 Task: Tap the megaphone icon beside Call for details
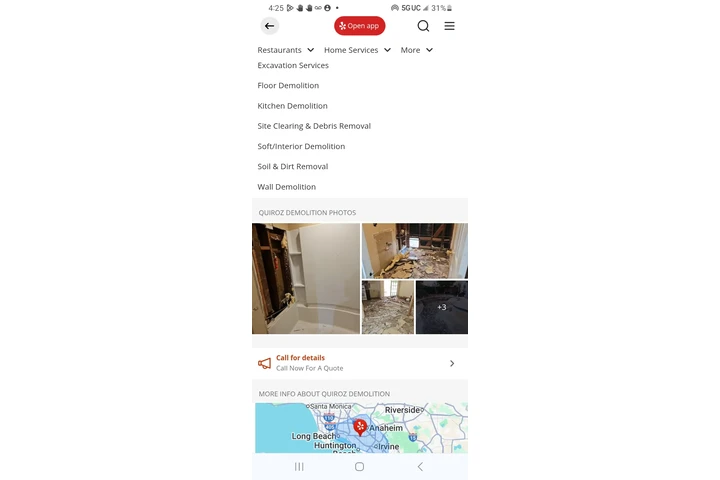(264, 363)
